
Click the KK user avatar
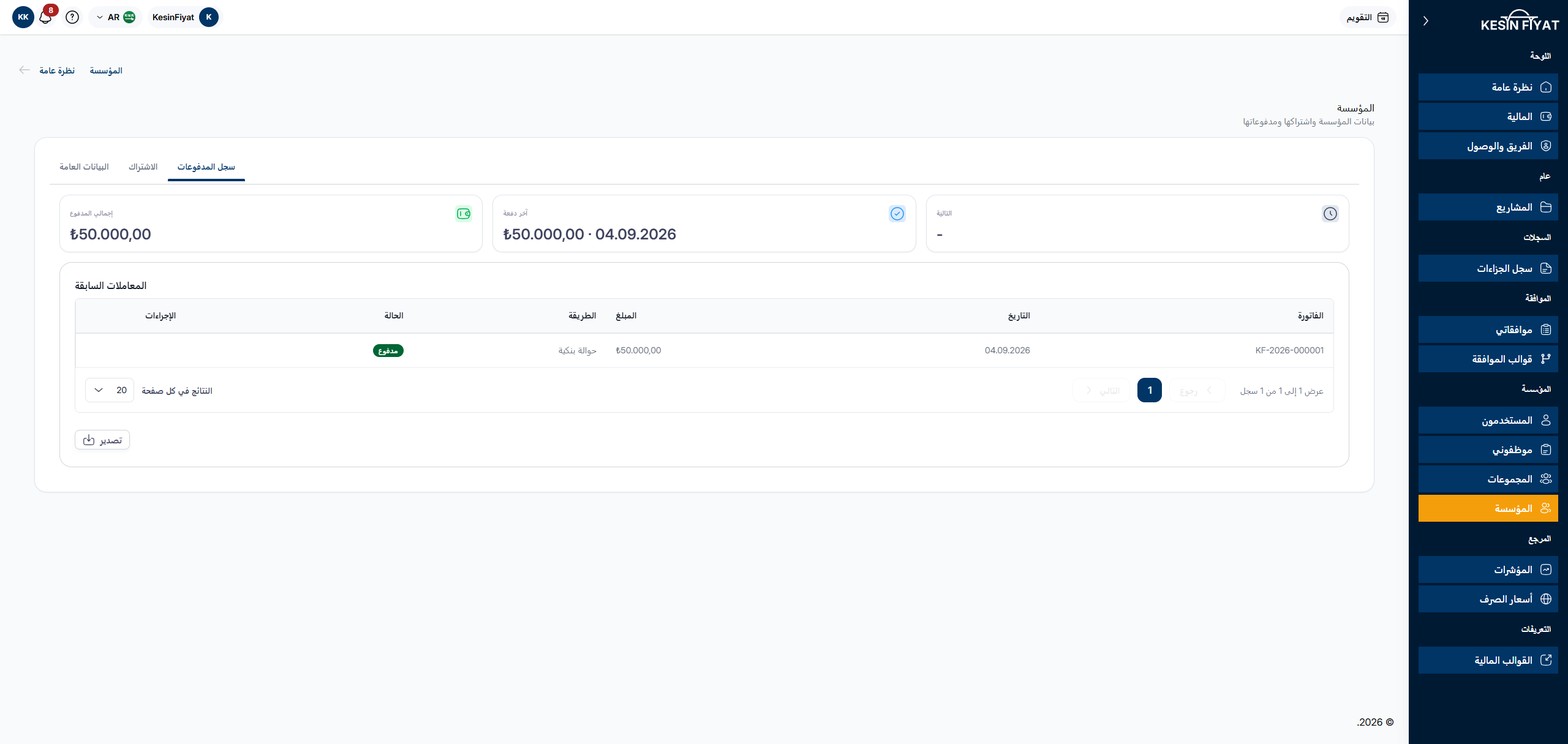[23, 17]
